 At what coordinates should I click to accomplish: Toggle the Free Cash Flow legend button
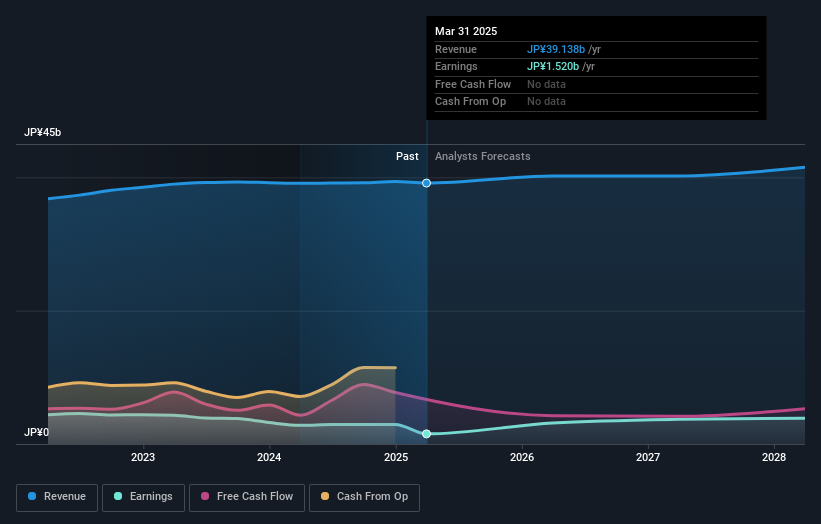tap(247, 497)
